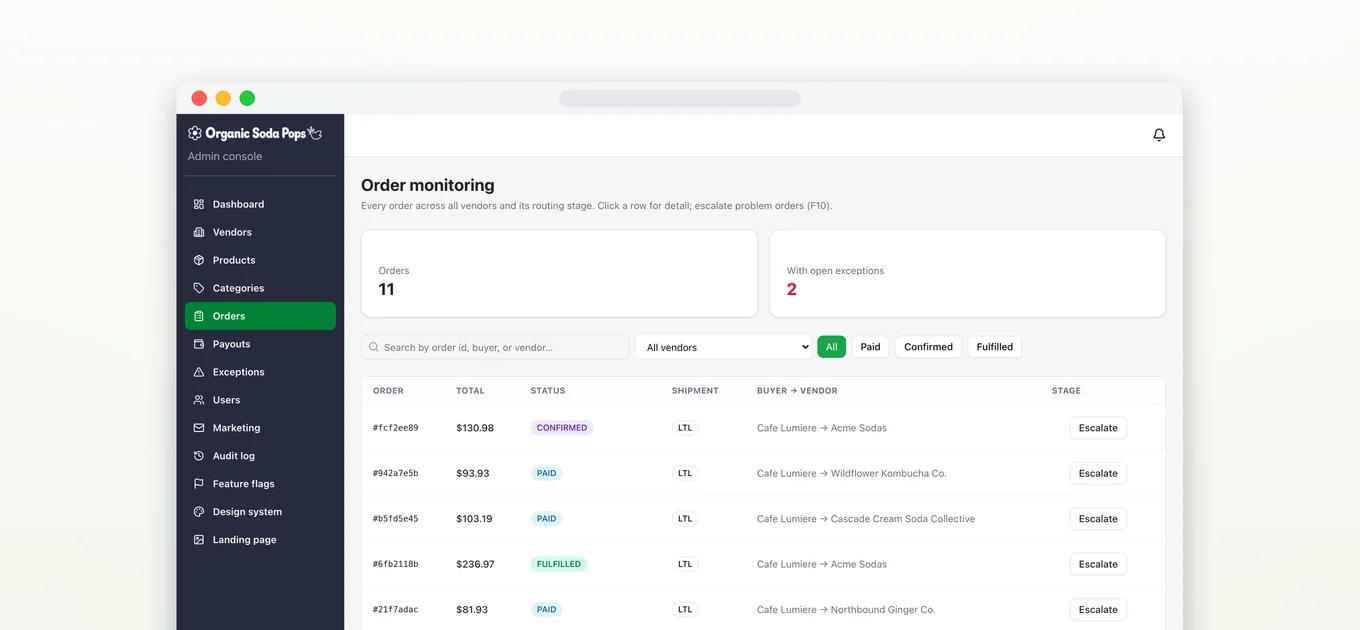Viewport: 1360px width, 630px height.
Task: Click the yellow minimize window button
Action: click(223, 98)
